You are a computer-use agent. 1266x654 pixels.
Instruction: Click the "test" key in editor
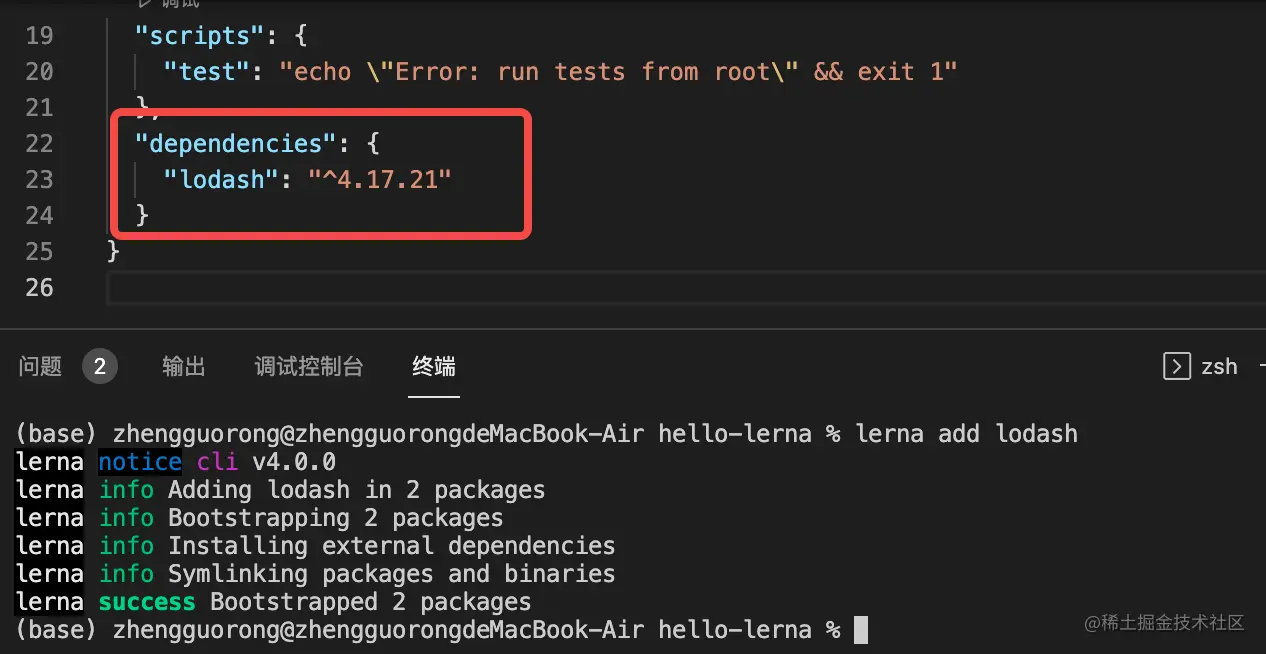[x=207, y=72]
